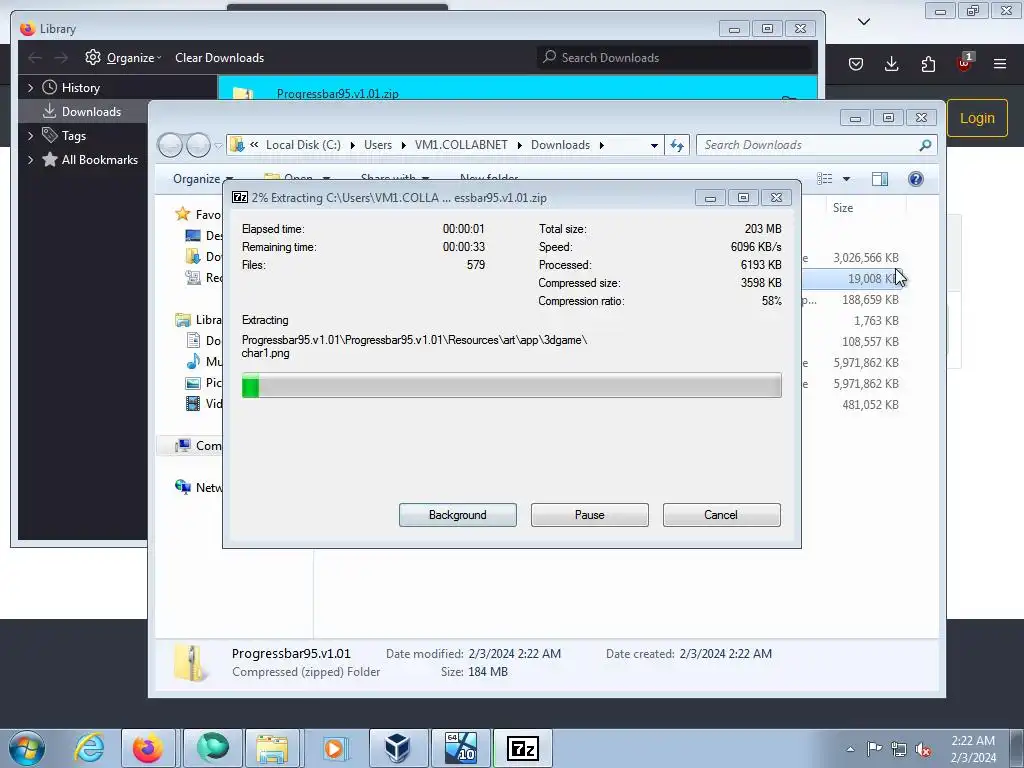Send extraction to Background
Image resolution: width=1024 pixels, height=768 pixels.
click(457, 515)
